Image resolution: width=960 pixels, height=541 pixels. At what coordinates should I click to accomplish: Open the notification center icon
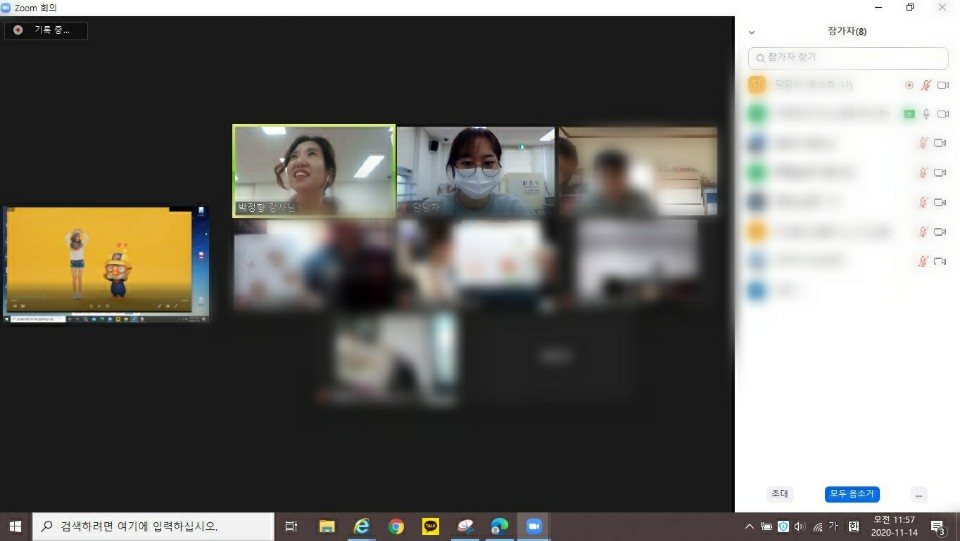coord(938,527)
